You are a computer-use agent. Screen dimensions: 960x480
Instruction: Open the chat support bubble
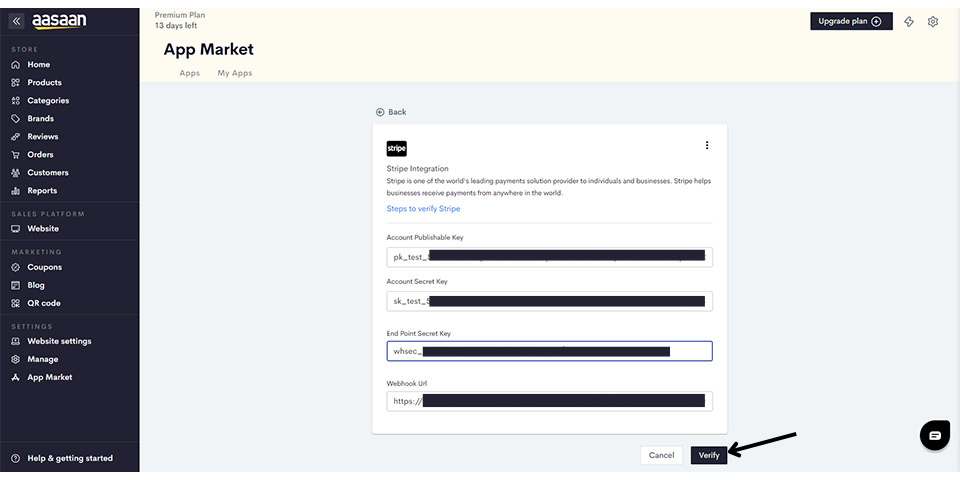coord(934,435)
